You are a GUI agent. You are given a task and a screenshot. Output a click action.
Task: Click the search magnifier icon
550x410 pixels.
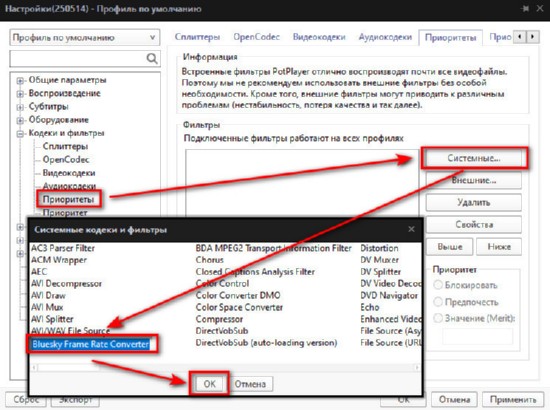pos(152,58)
